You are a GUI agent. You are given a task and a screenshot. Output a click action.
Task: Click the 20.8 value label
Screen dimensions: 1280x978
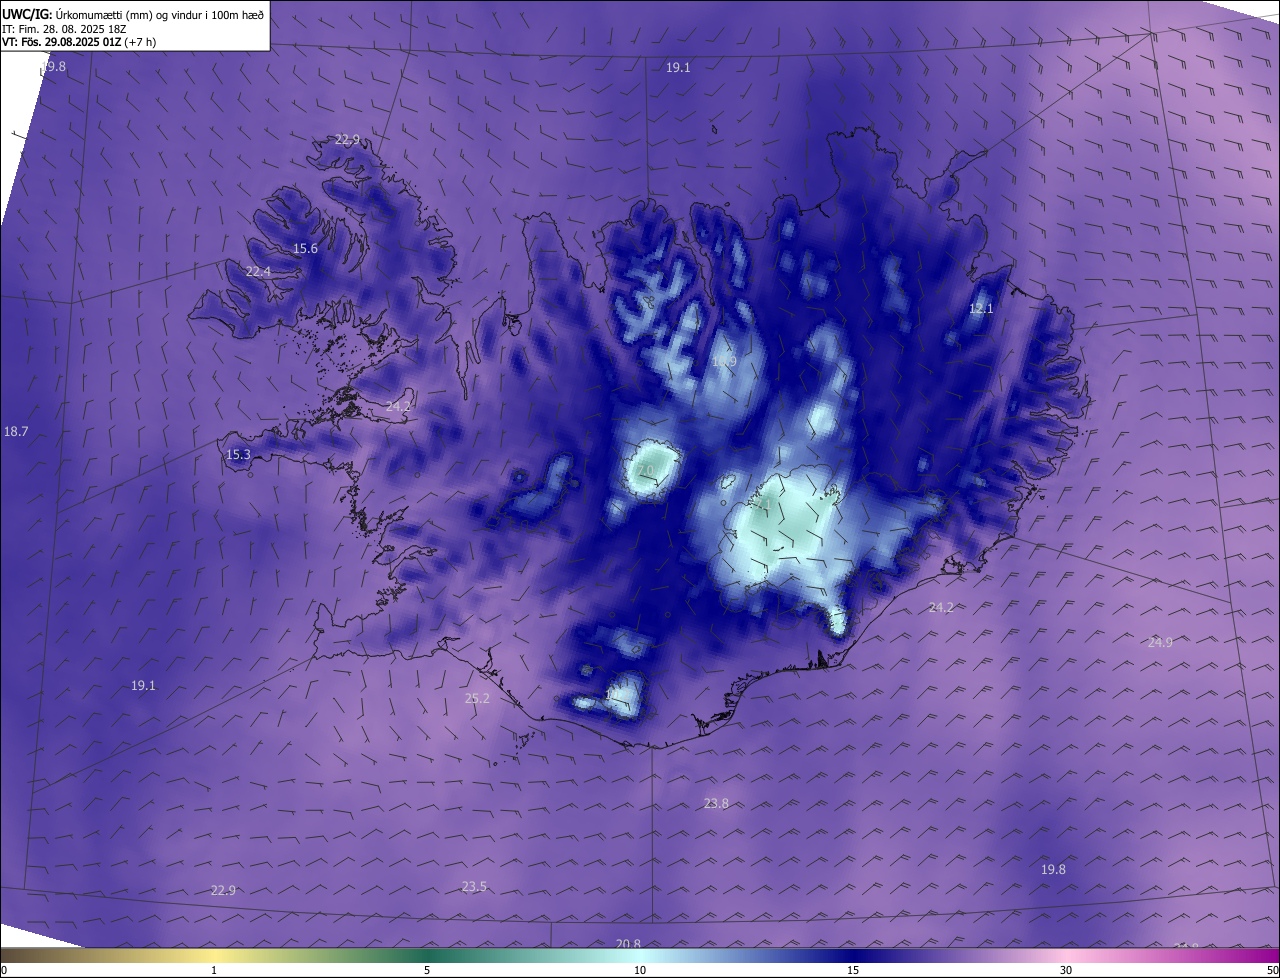pos(628,944)
